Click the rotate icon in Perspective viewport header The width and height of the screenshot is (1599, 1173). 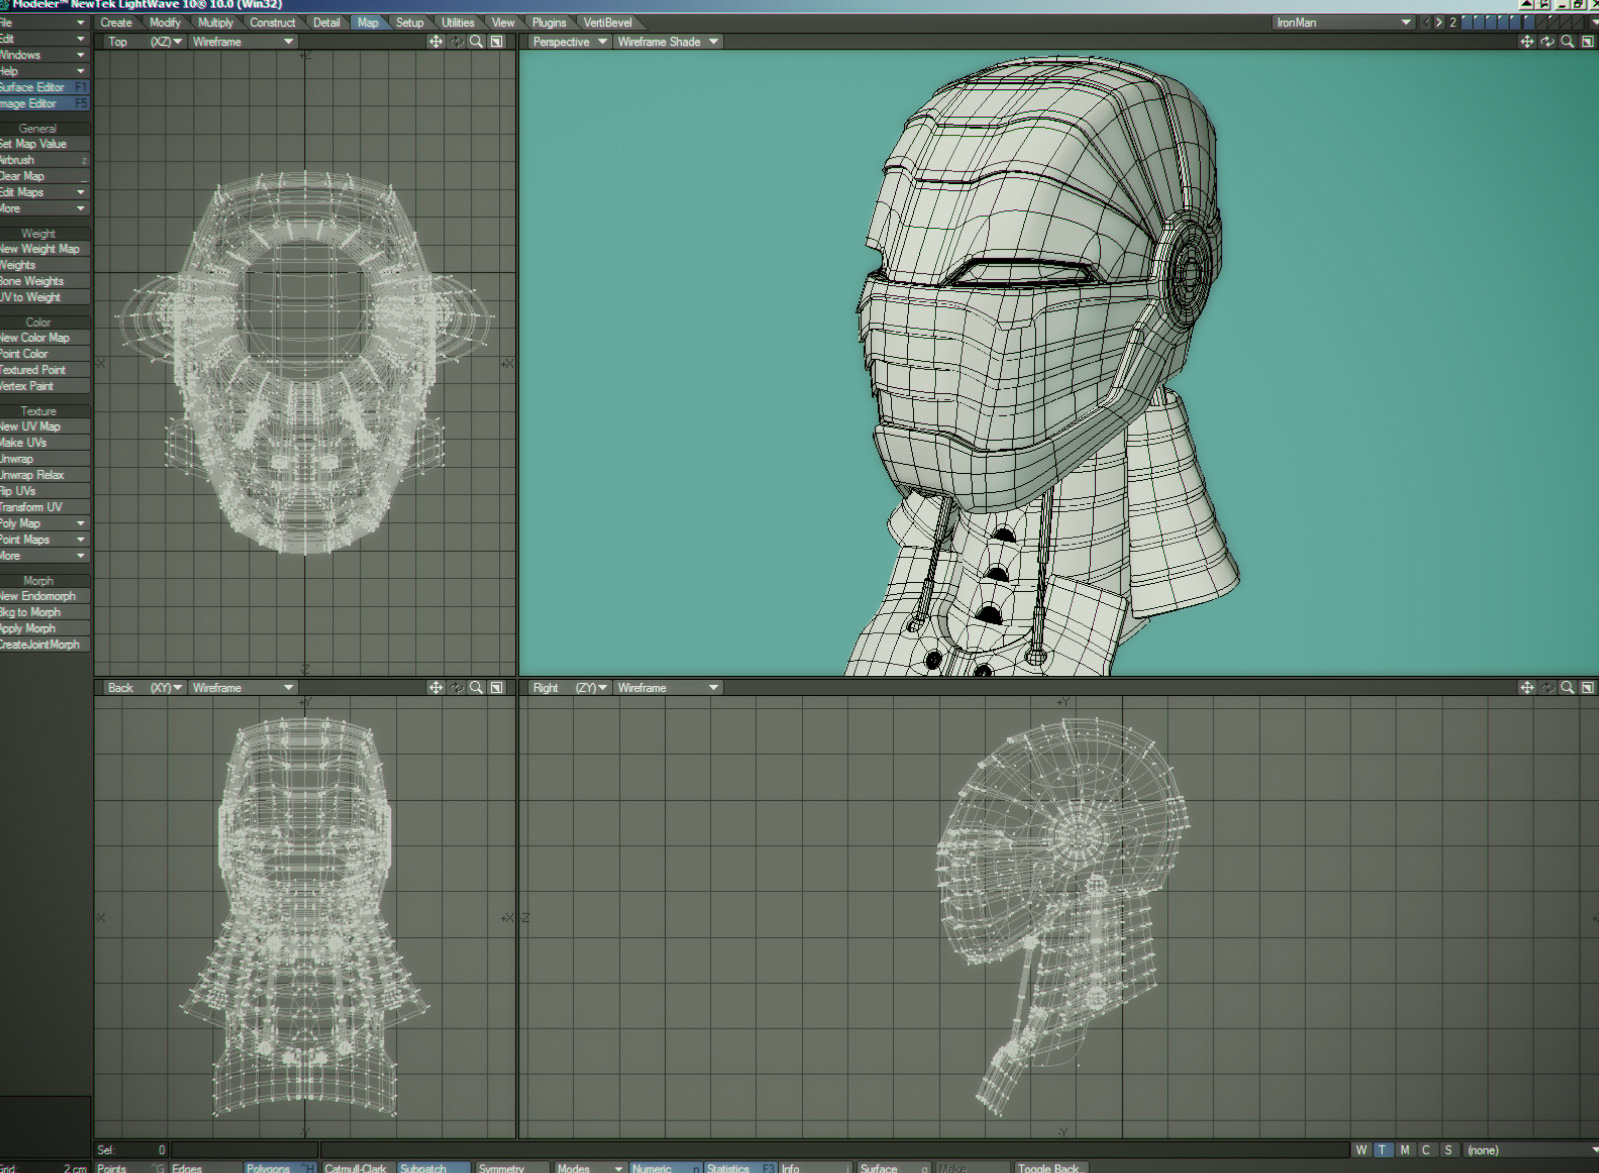[x=1547, y=42]
